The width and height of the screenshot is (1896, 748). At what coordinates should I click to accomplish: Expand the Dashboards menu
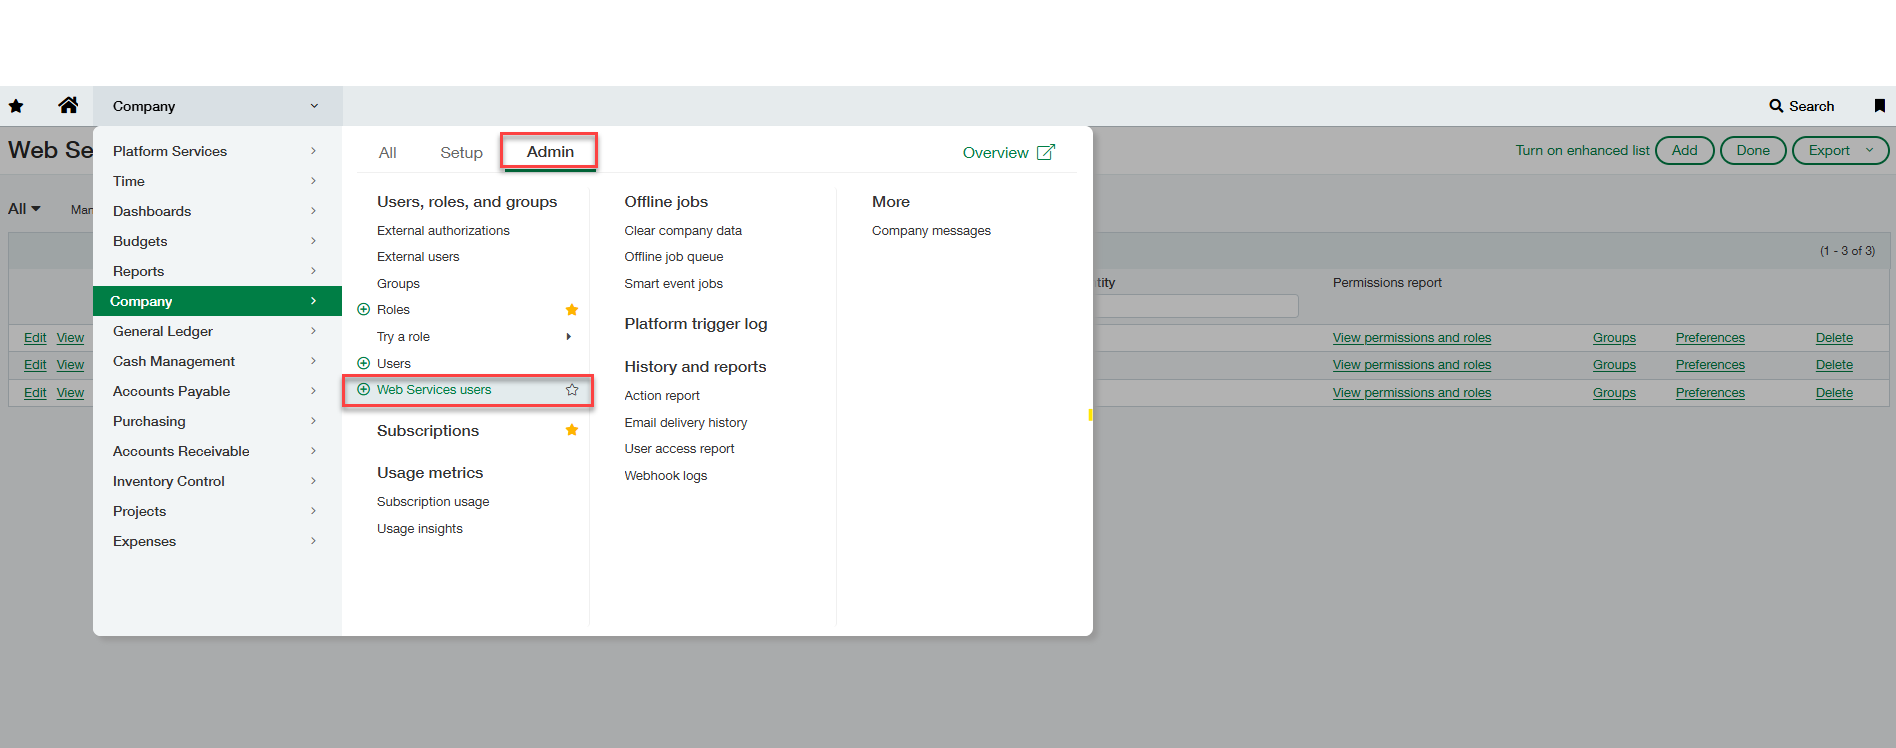click(x=217, y=211)
